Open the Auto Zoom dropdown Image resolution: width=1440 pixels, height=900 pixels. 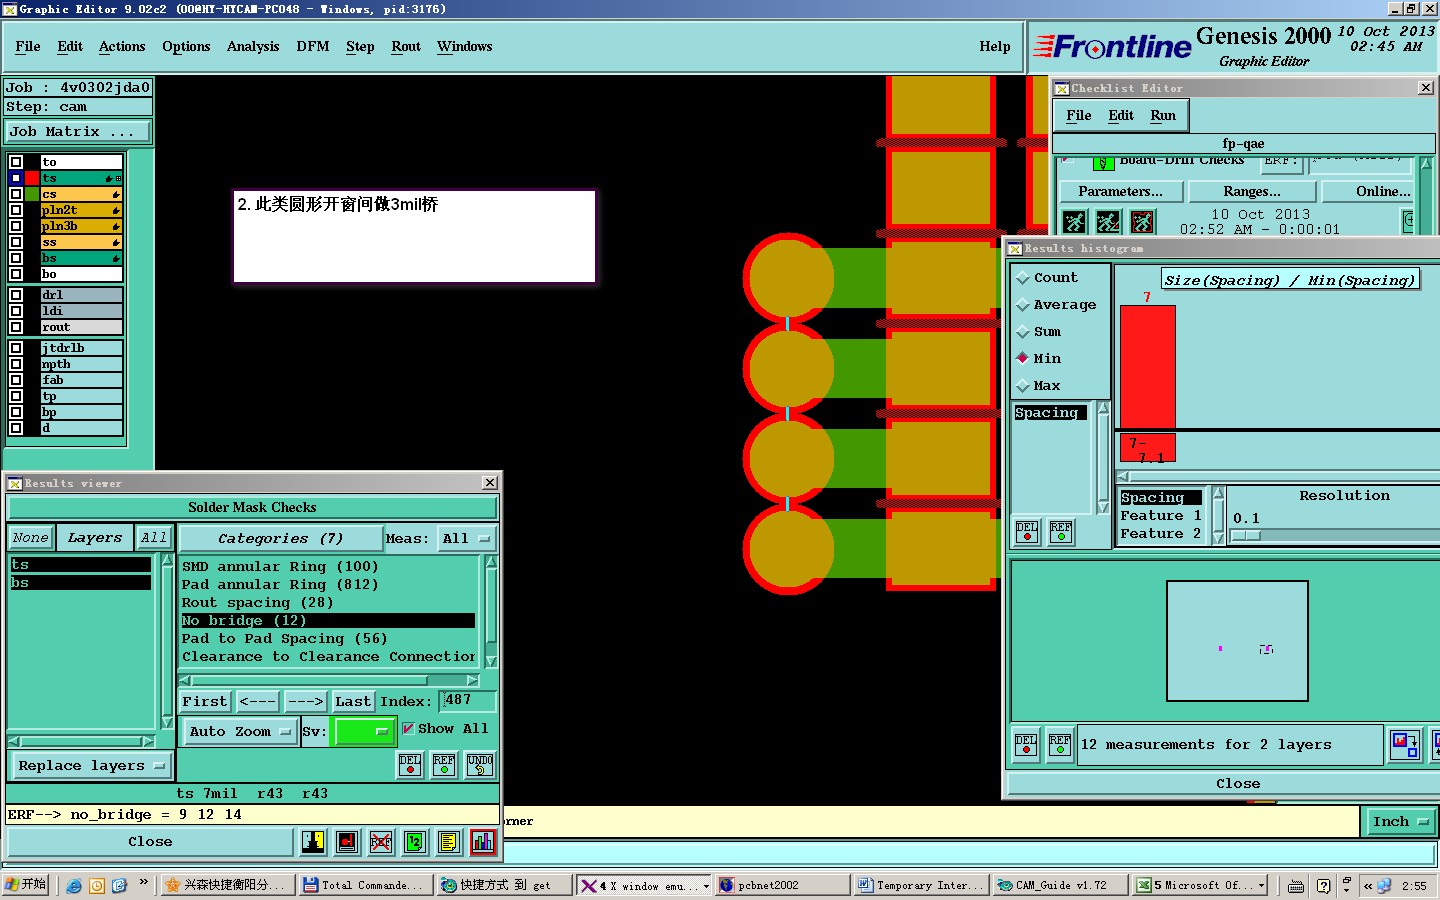240,732
